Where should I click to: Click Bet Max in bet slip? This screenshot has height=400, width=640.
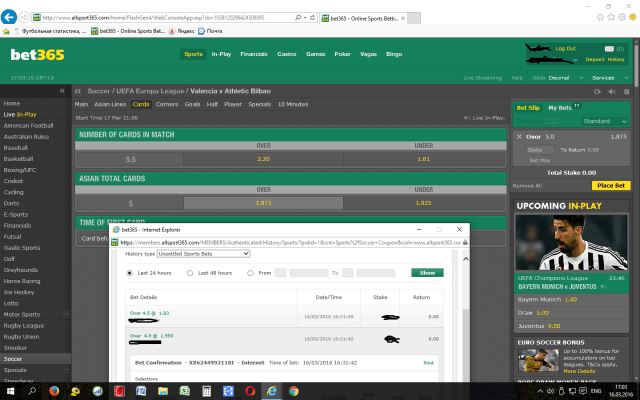[x=540, y=160]
